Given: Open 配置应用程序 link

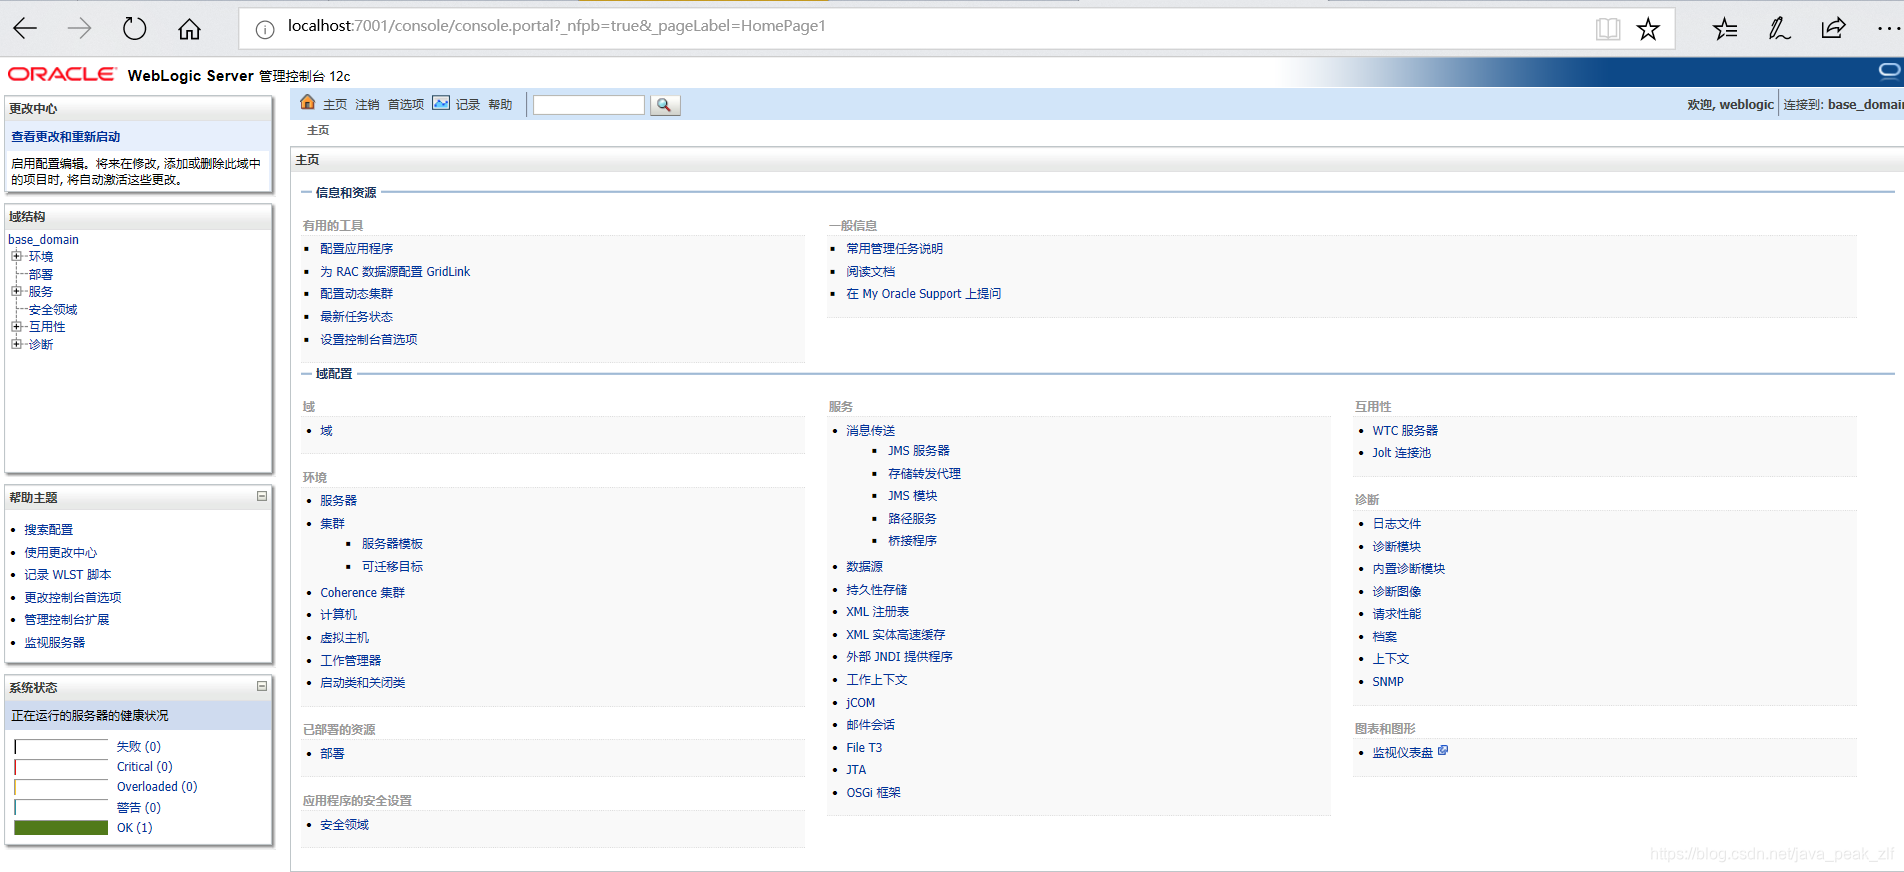Looking at the screenshot, I should (x=357, y=248).
